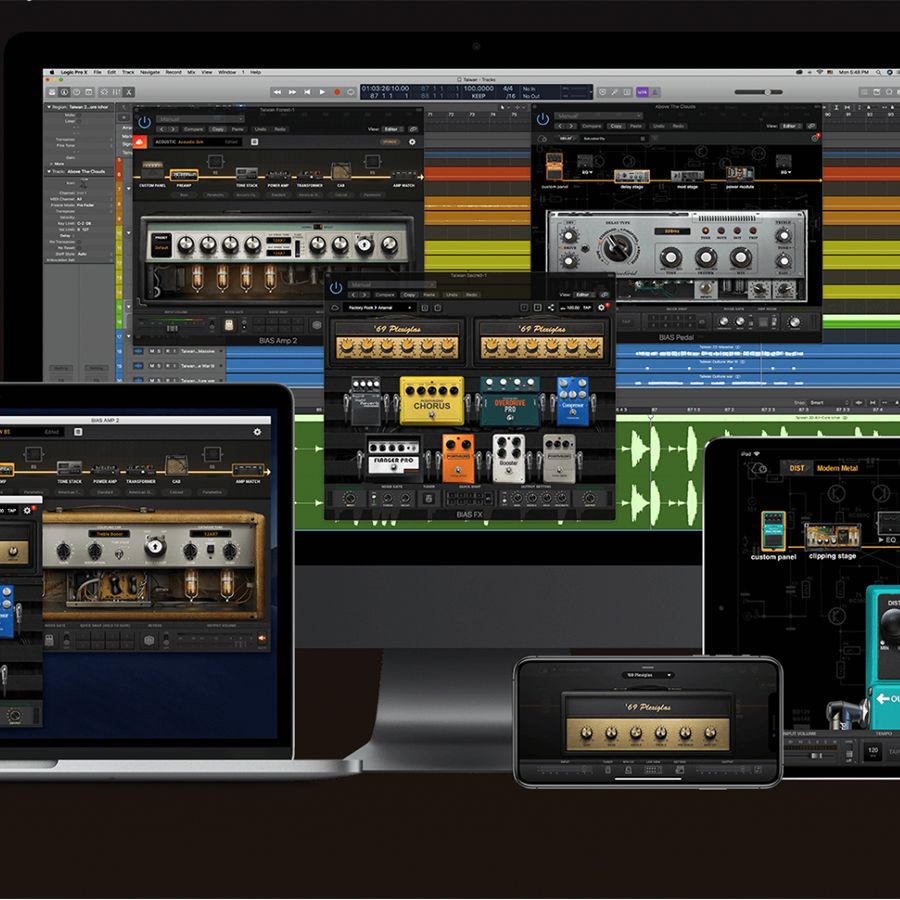
Task: Open the Window menu
Action: click(x=227, y=72)
